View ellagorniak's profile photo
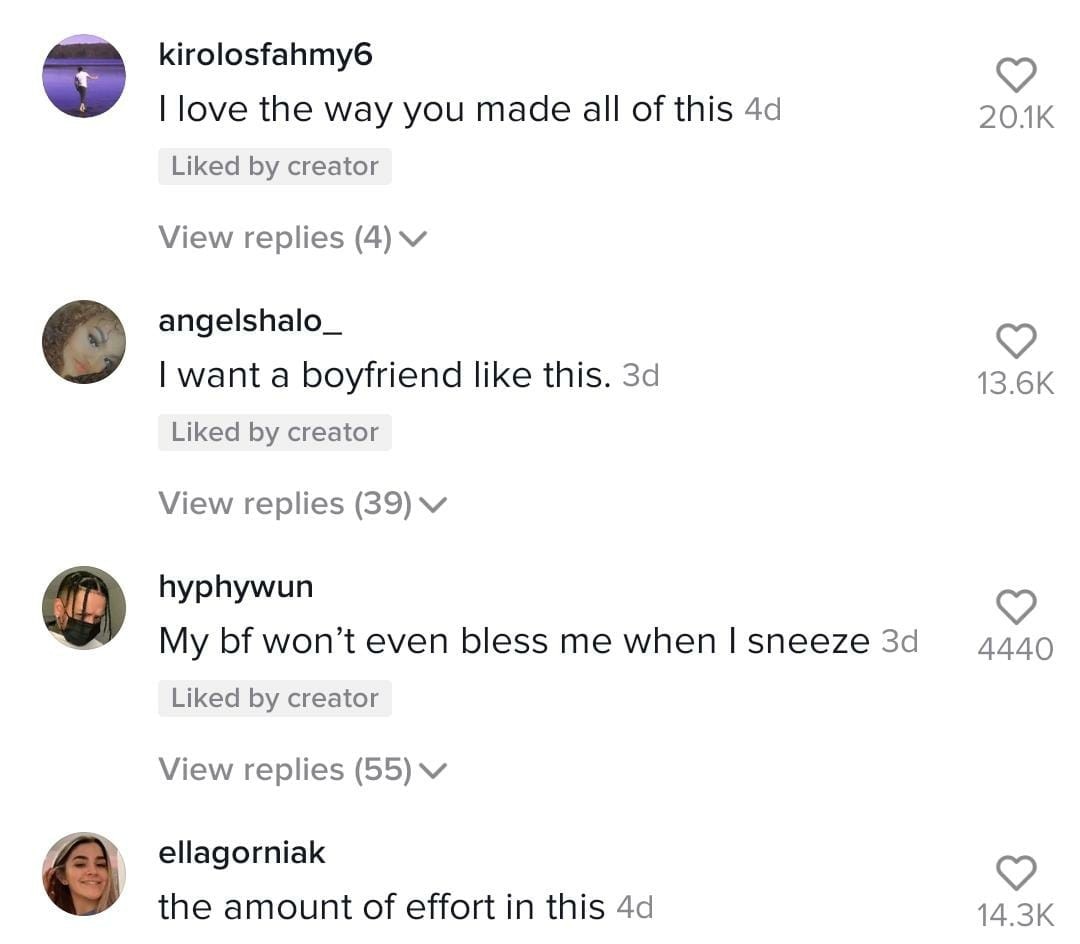This screenshot has height=944, width=1080. point(84,873)
